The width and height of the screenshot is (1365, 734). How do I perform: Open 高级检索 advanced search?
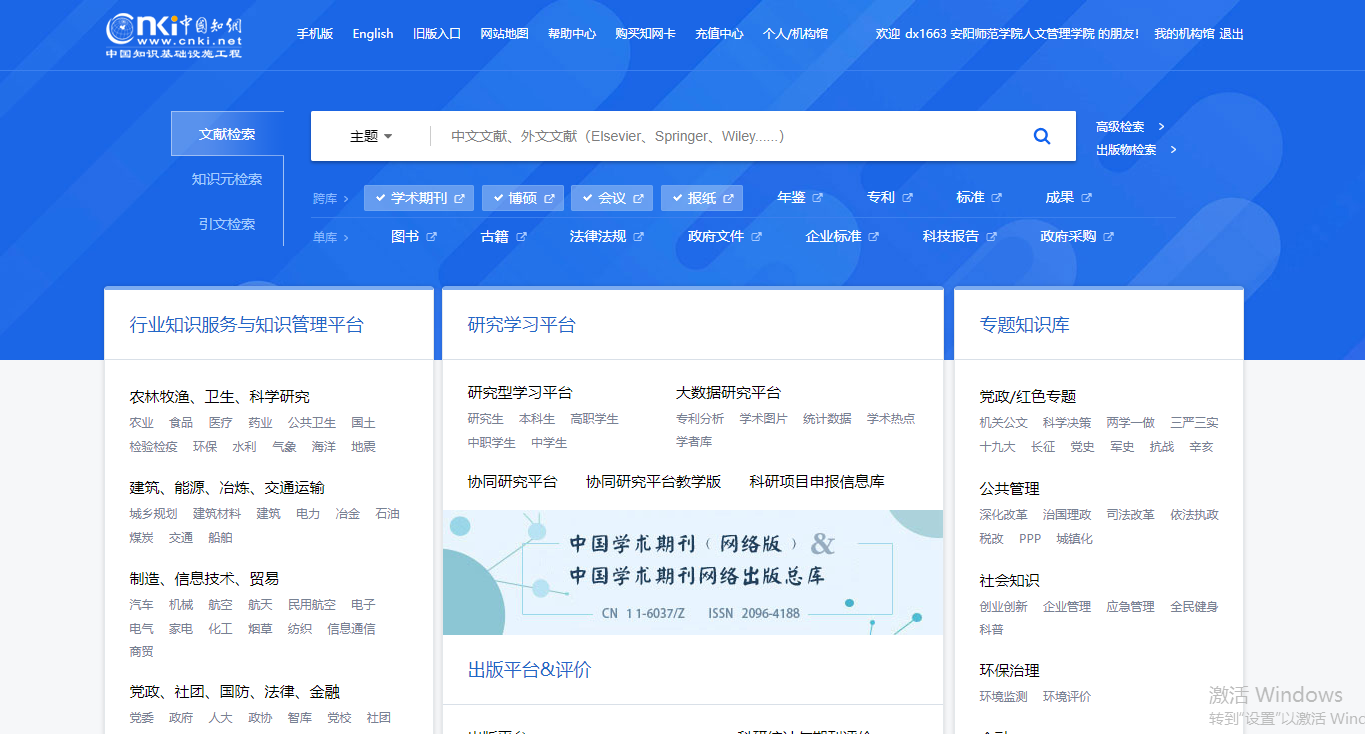[1120, 127]
